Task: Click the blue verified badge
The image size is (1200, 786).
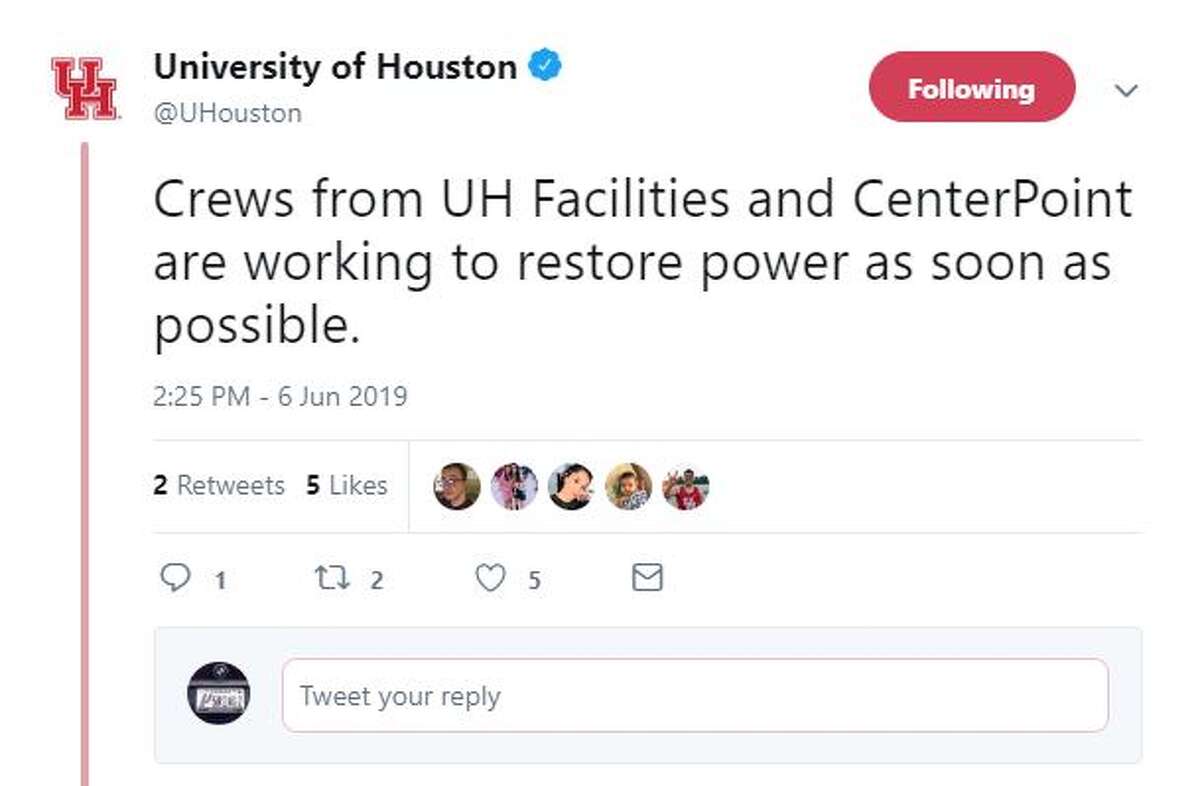Action: pos(545,68)
